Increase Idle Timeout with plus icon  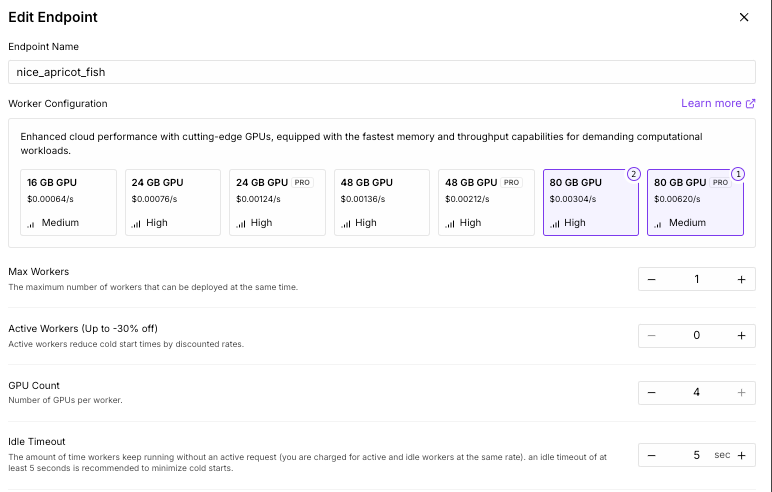[x=741, y=455]
